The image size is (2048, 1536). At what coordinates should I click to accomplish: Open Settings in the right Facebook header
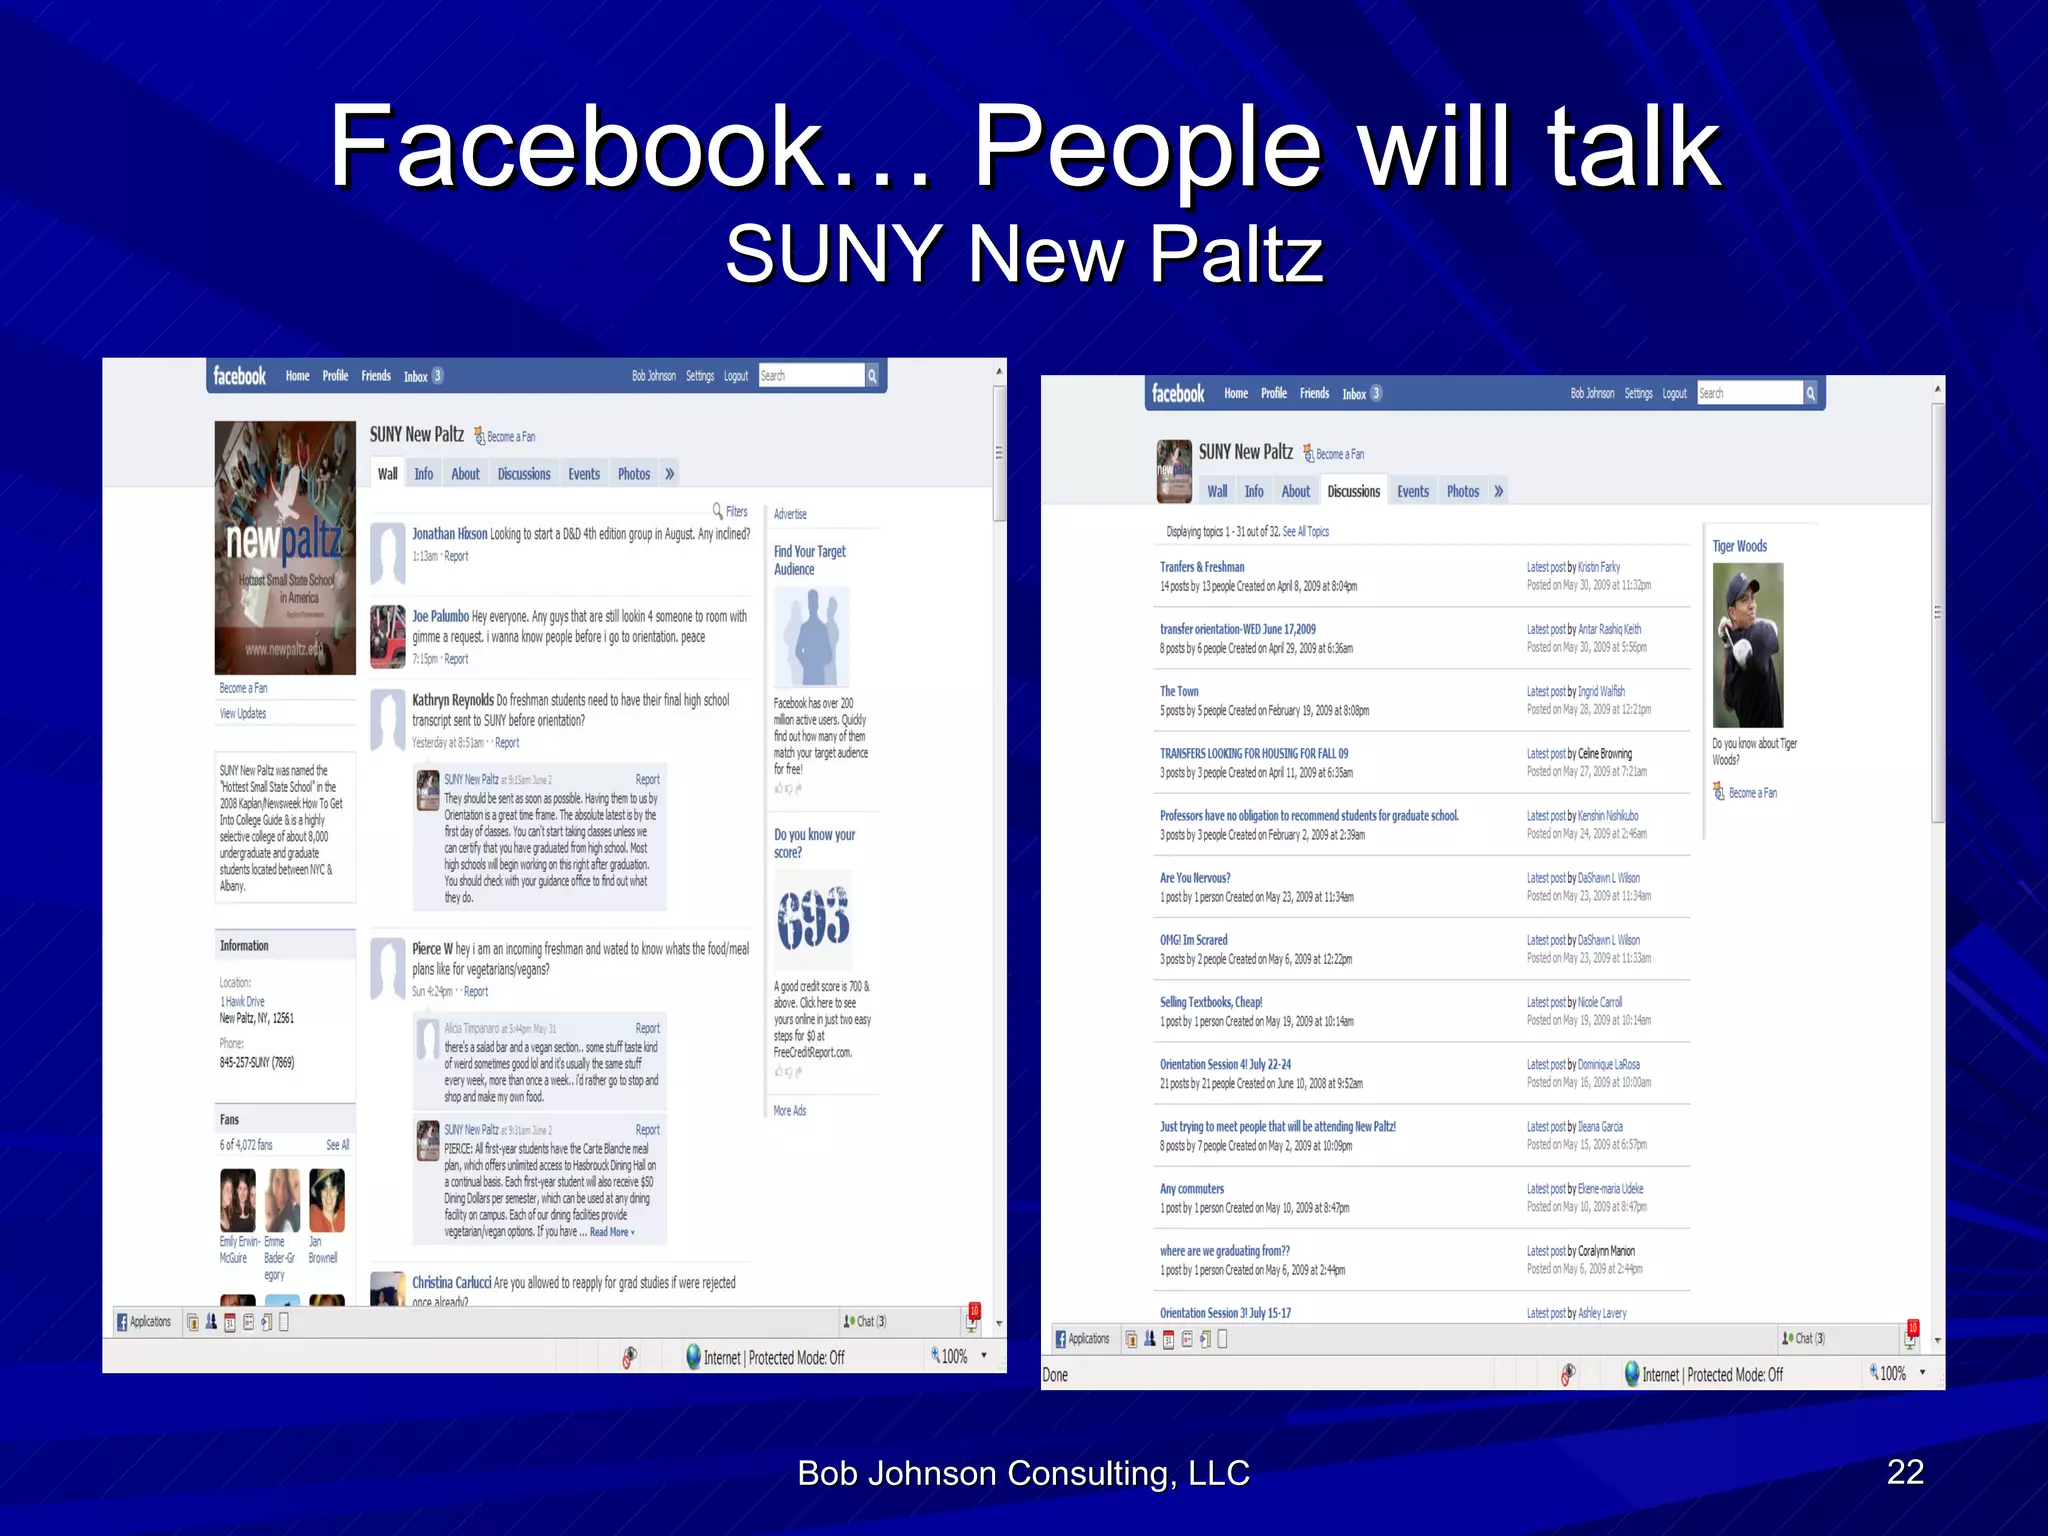click(1638, 394)
